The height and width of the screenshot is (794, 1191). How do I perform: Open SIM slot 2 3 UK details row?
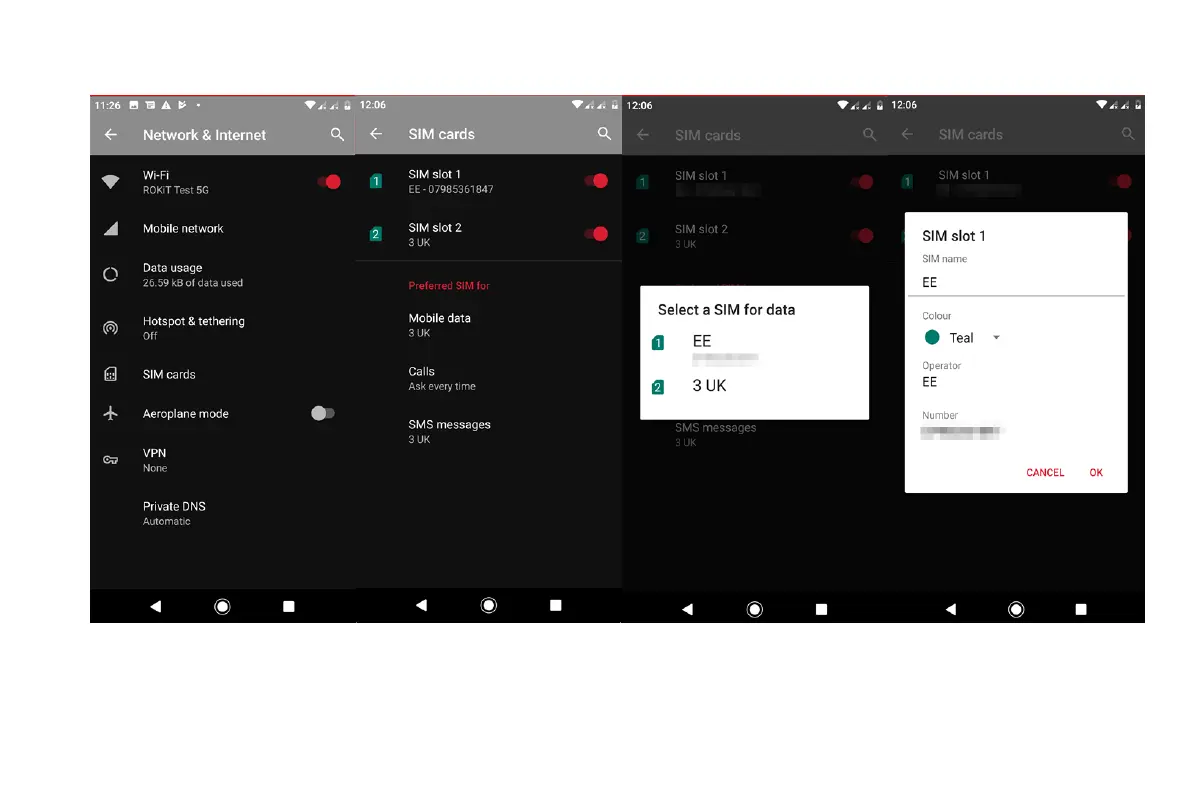pyautogui.click(x=488, y=234)
